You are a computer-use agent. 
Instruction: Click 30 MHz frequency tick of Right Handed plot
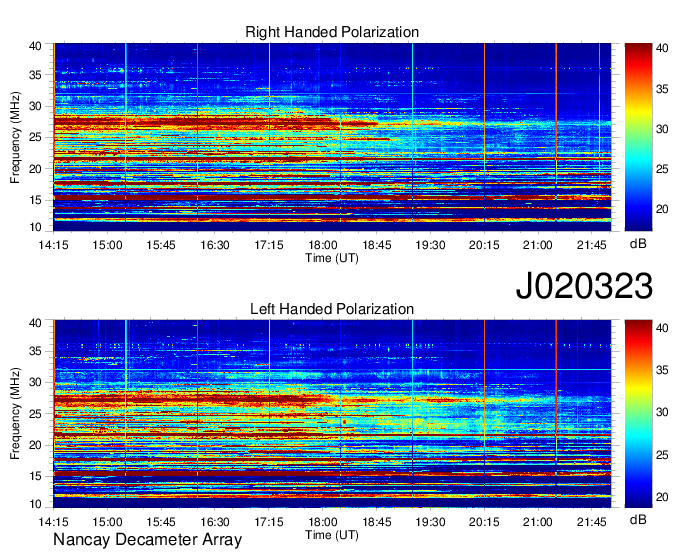point(35,107)
